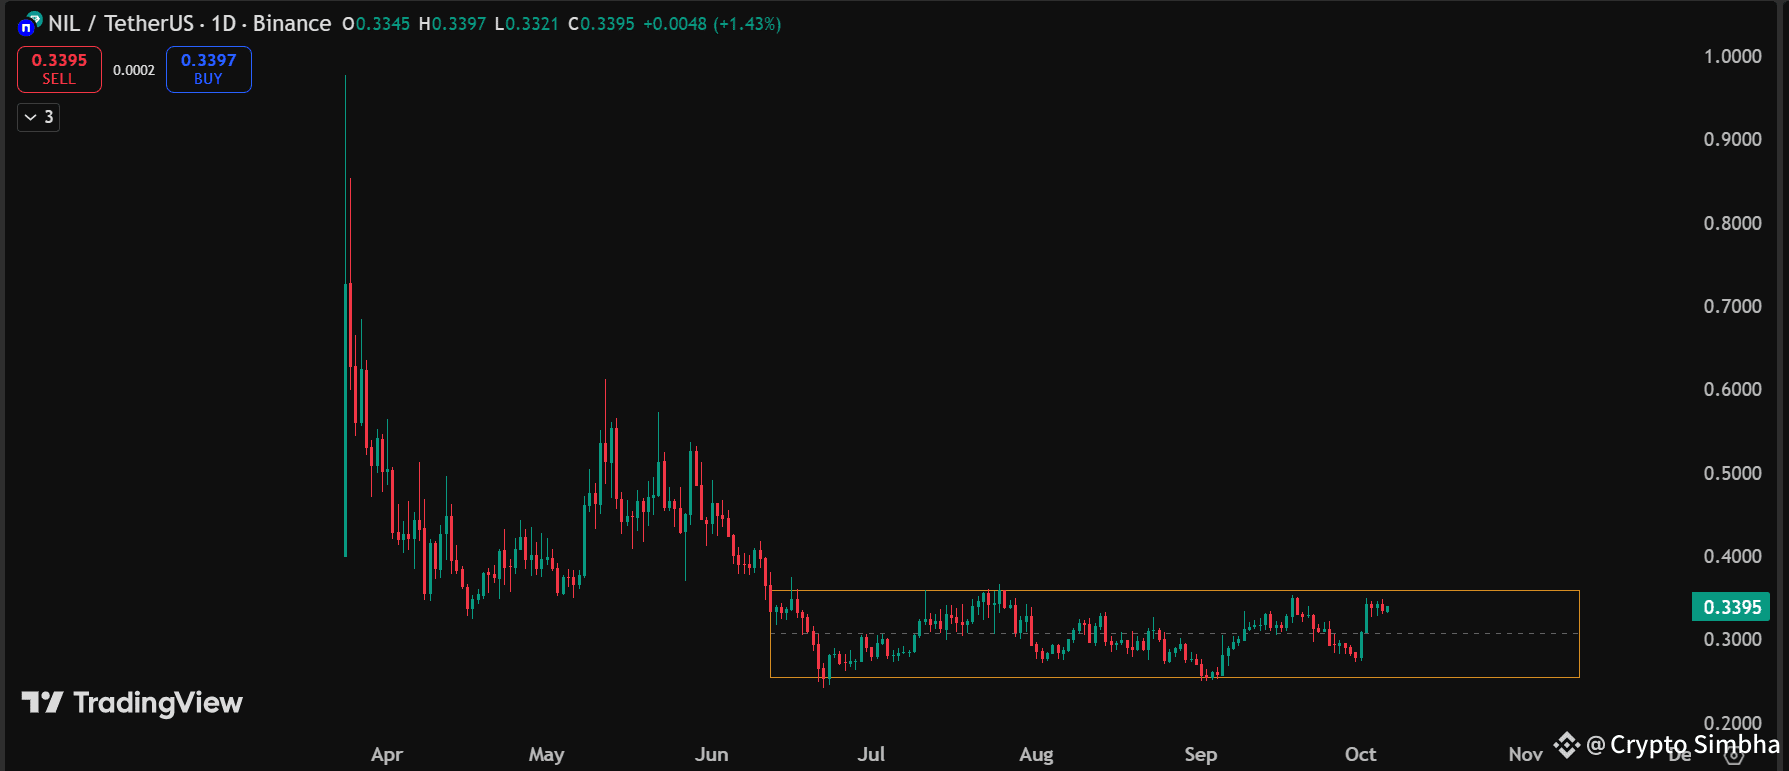Click the 0.6000 price axis label
This screenshot has width=1789, height=771.
pos(1733,389)
